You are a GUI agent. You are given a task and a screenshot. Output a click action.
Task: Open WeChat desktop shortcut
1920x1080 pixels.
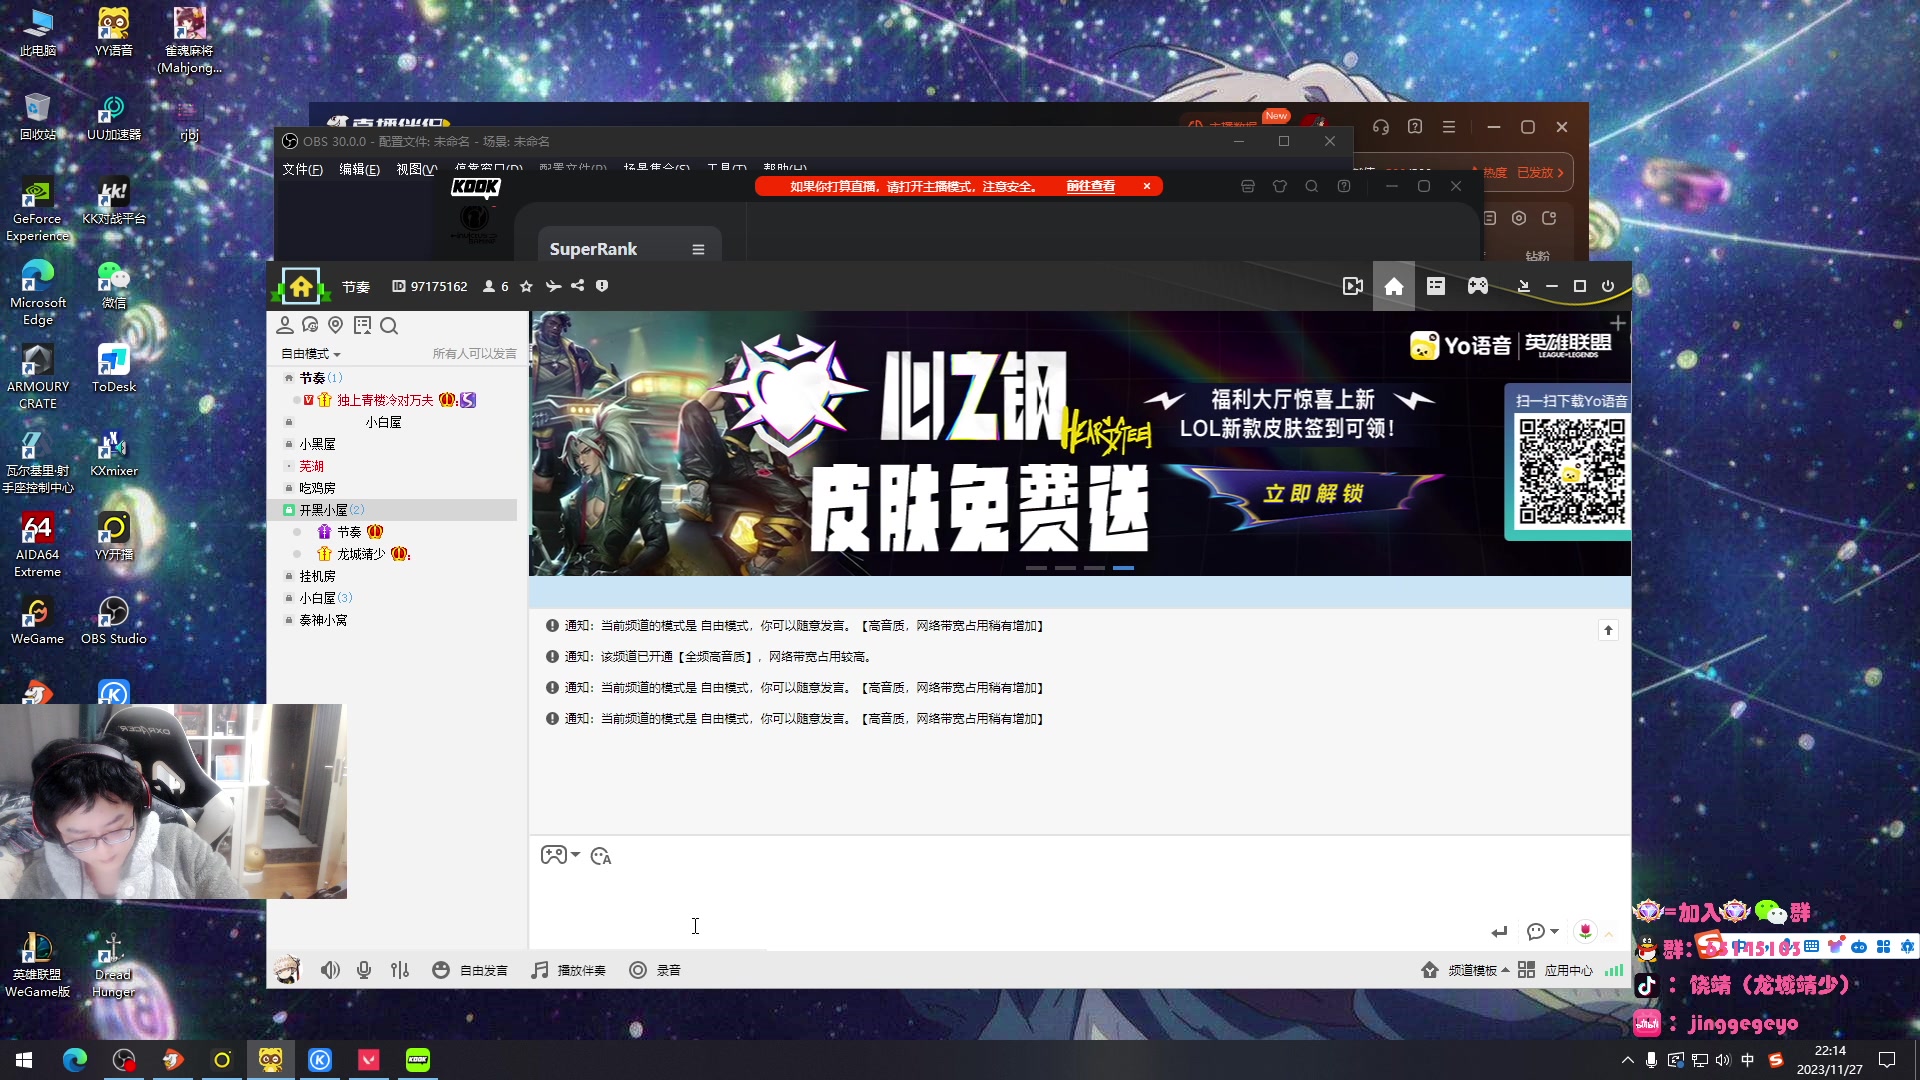pyautogui.click(x=114, y=285)
